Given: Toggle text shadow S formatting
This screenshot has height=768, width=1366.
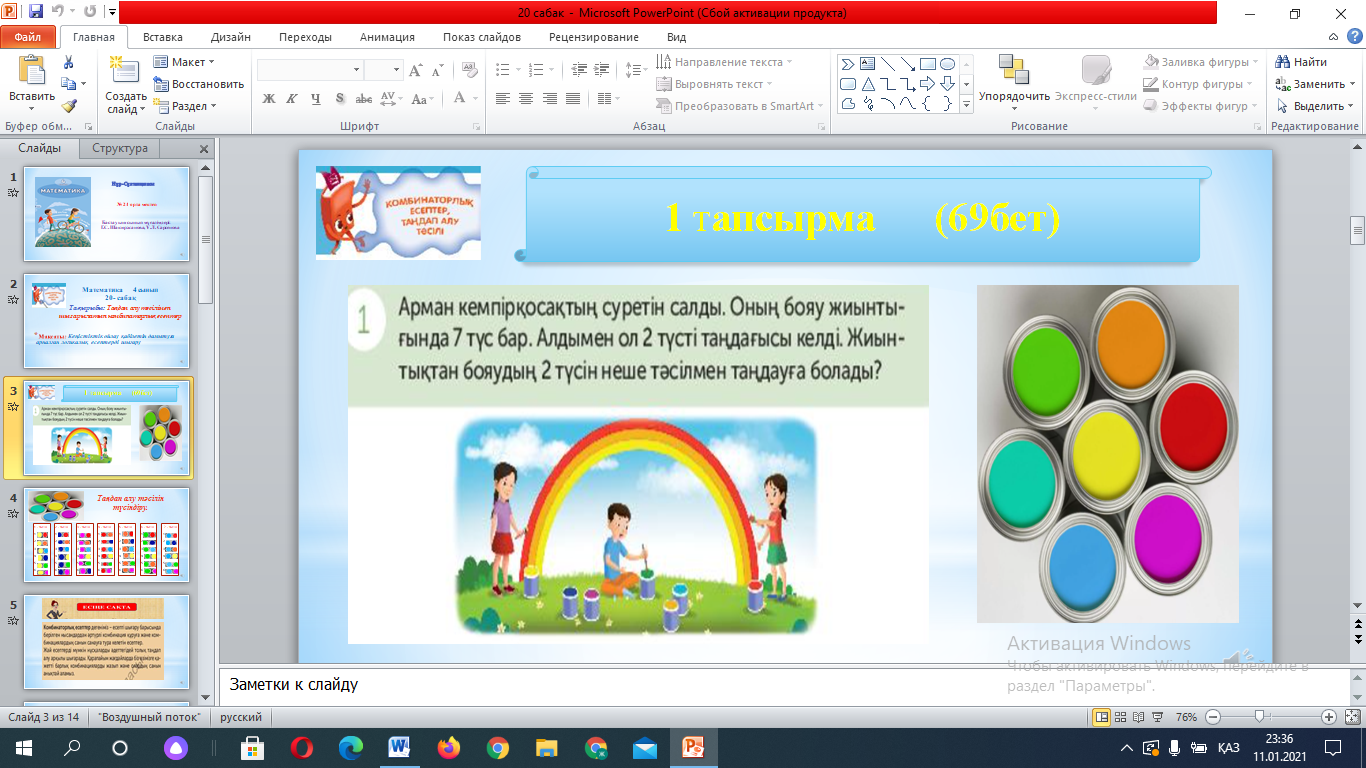Looking at the screenshot, I should pos(340,98).
